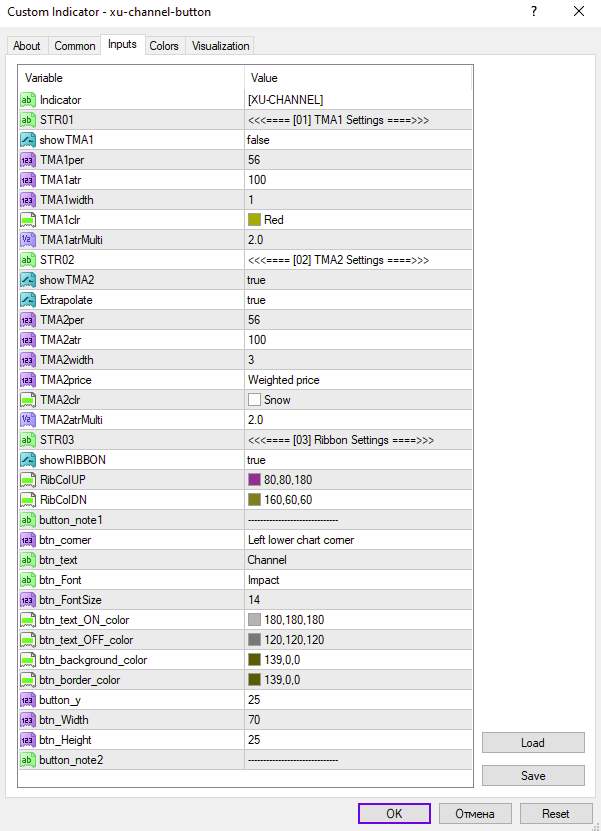Open the TMA2price Weighted price dropdown
Viewport: 601px width, 831px height.
(x=357, y=380)
